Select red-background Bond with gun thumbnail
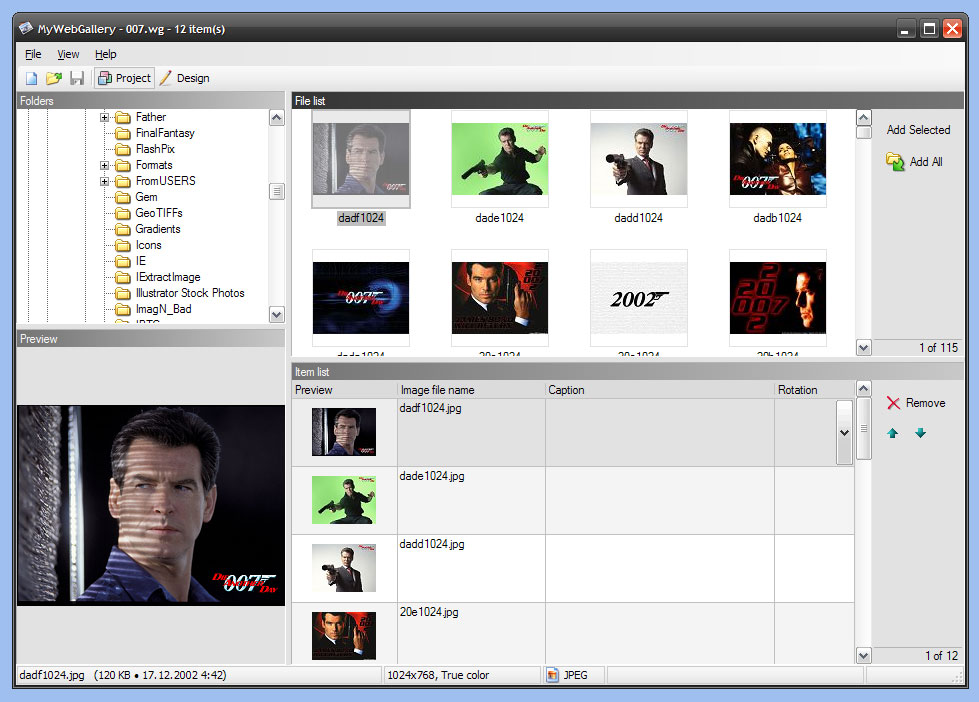Screen dimensions: 979x702 tap(499, 298)
